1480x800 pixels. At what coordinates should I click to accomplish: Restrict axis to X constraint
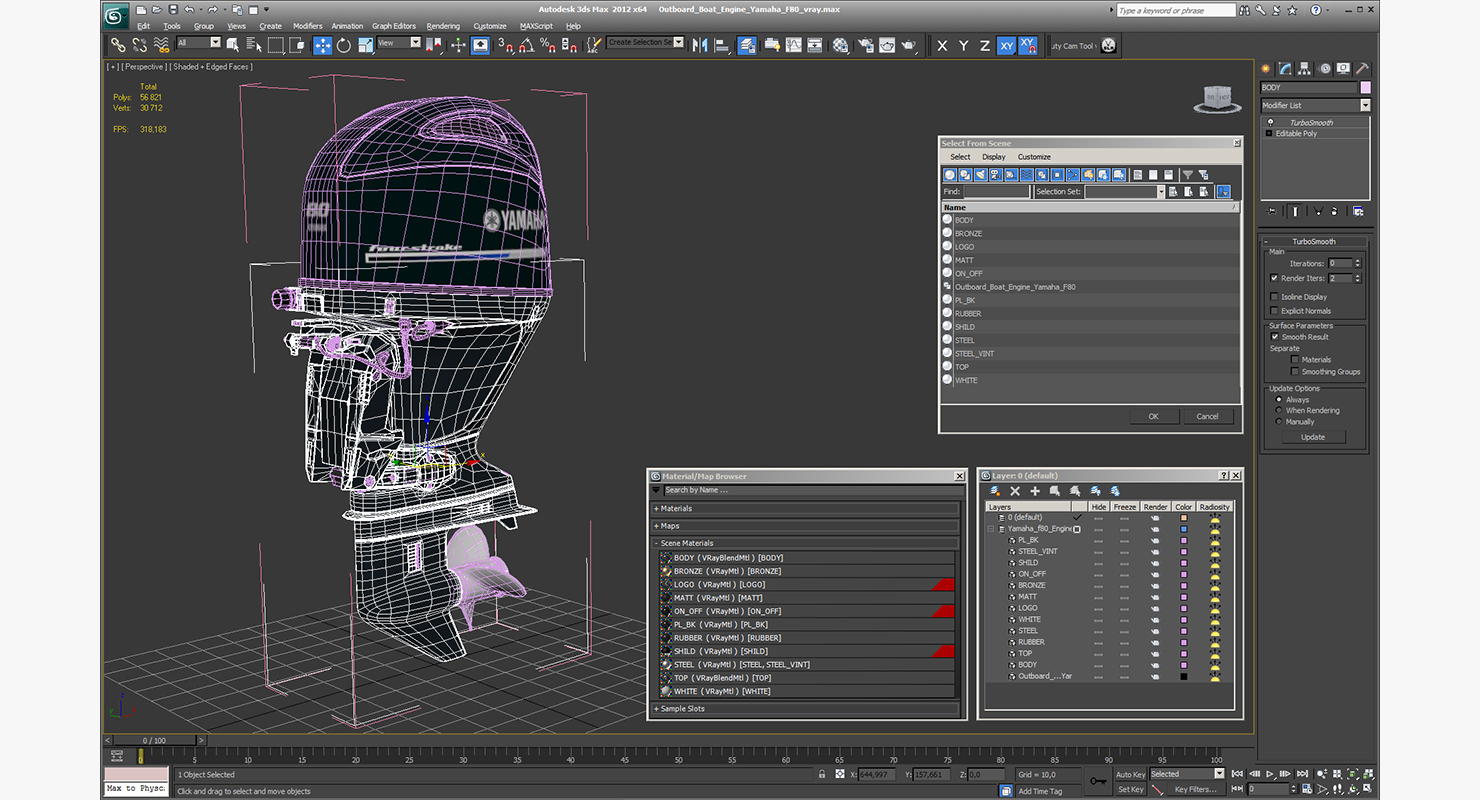point(942,45)
